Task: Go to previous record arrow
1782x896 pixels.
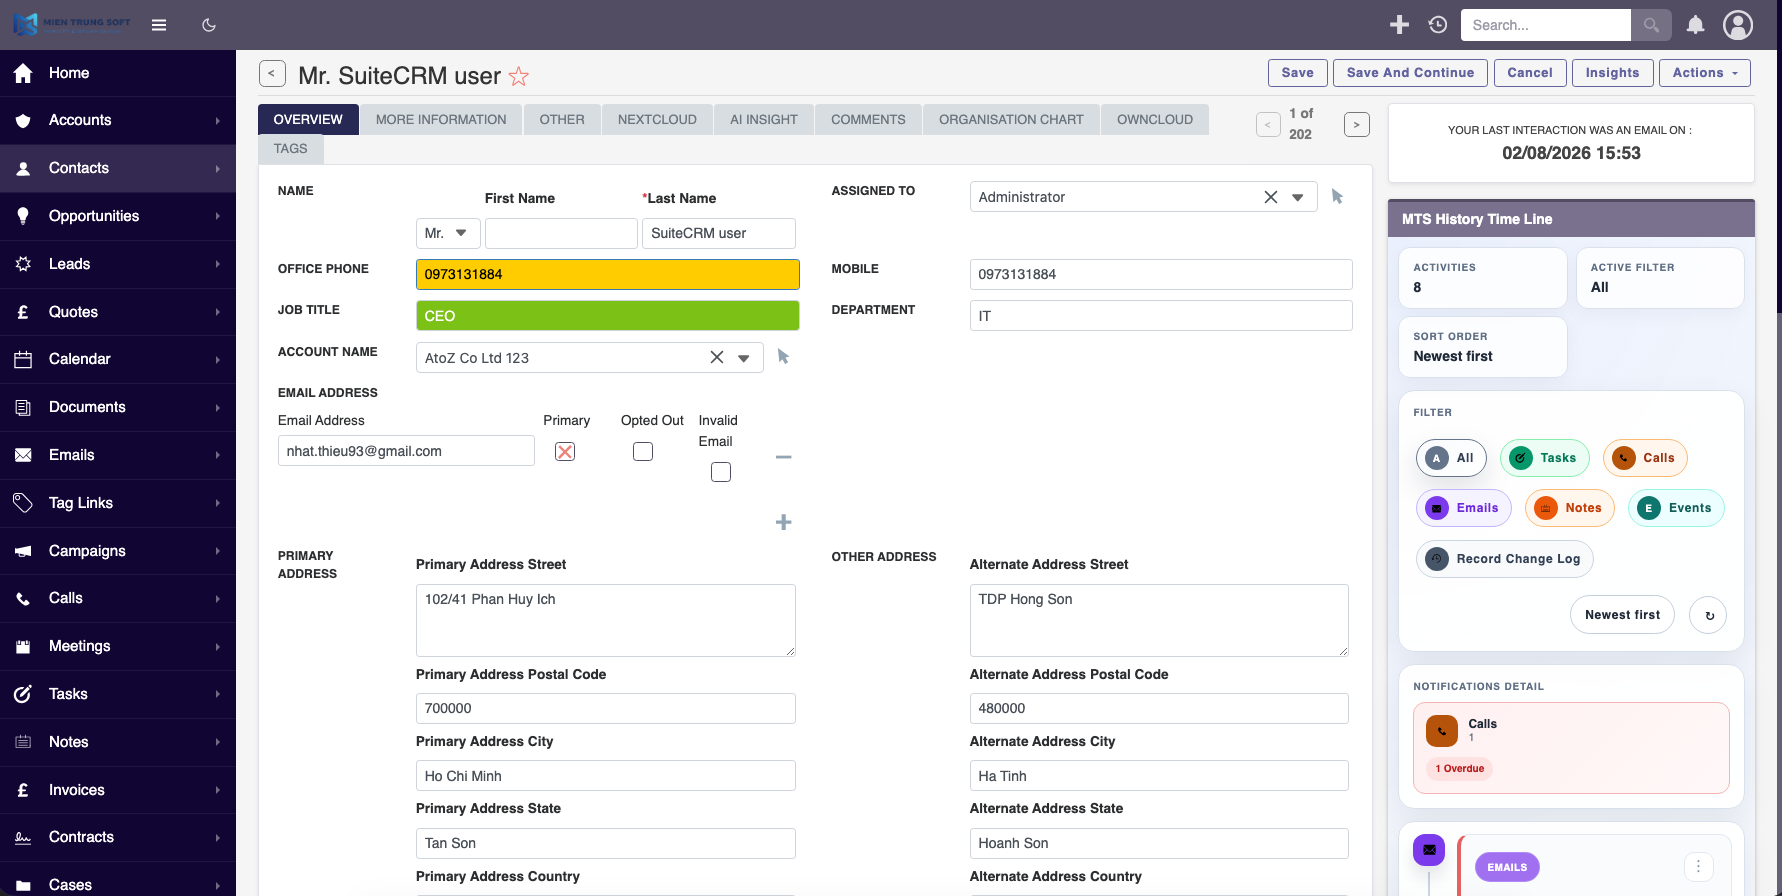Action: [1268, 125]
